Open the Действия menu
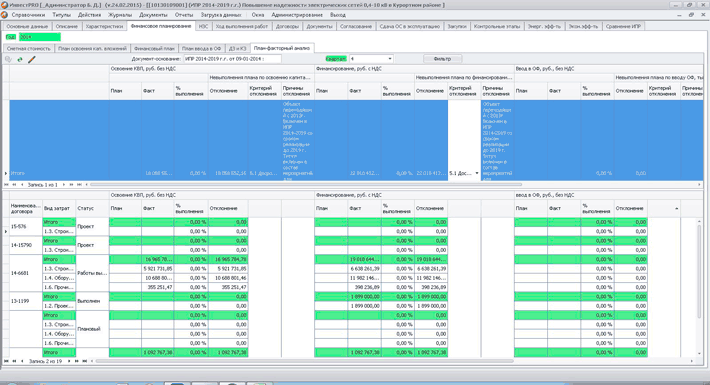710x385 pixels. (89, 15)
